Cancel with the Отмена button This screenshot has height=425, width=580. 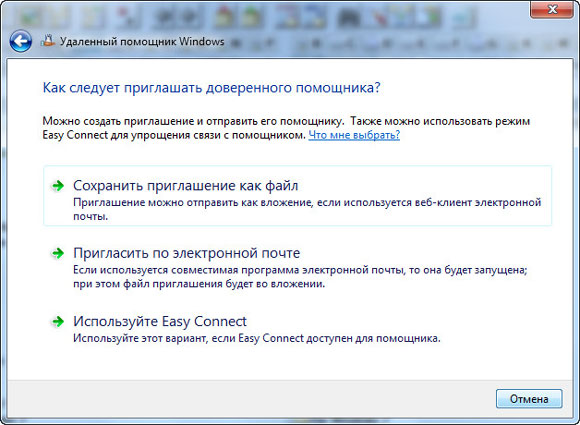coord(529,399)
